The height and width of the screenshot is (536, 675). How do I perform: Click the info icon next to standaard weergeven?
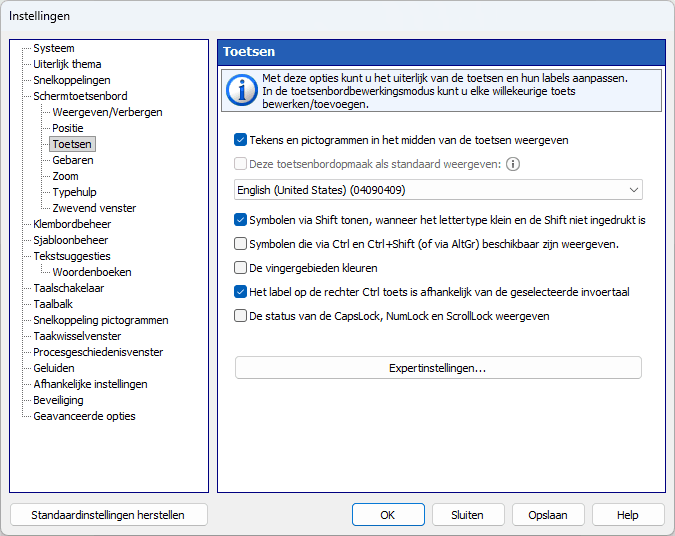point(513,164)
